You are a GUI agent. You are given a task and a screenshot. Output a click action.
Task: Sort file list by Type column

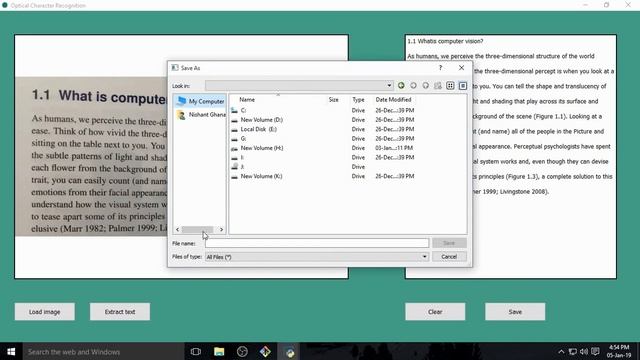click(358, 100)
